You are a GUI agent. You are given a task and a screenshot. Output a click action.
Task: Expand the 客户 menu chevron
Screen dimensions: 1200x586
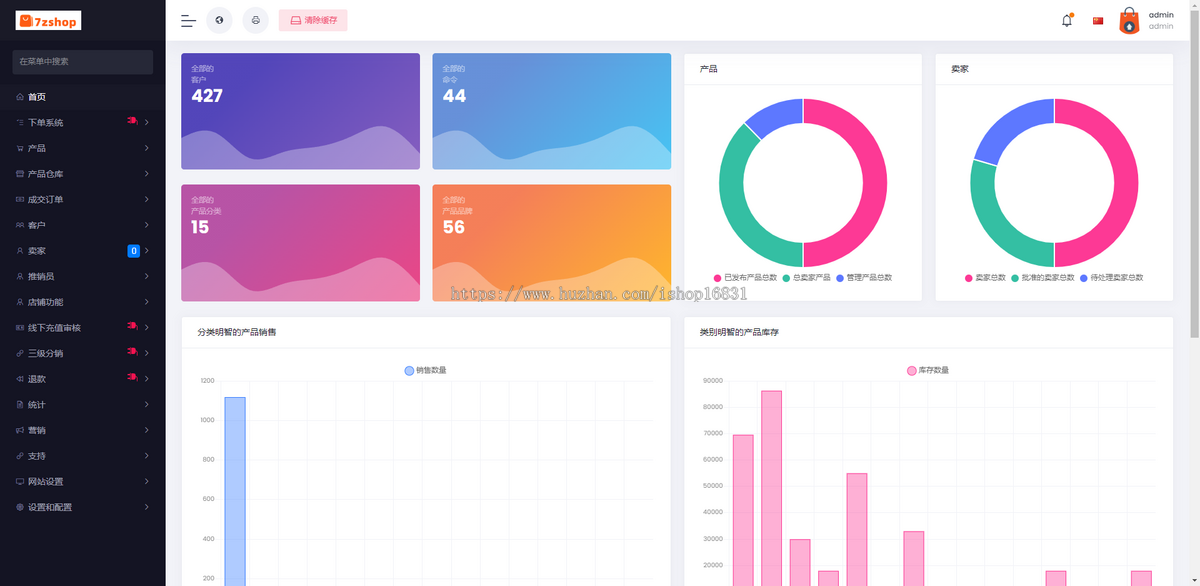point(147,225)
